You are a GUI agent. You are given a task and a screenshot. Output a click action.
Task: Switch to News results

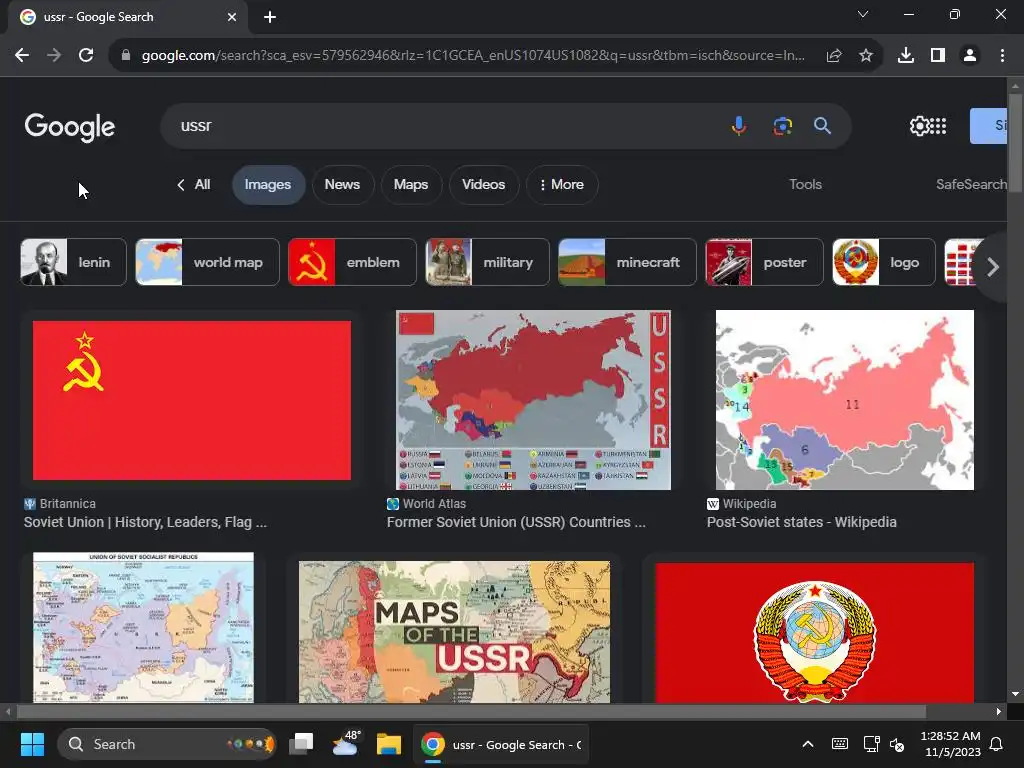342,185
